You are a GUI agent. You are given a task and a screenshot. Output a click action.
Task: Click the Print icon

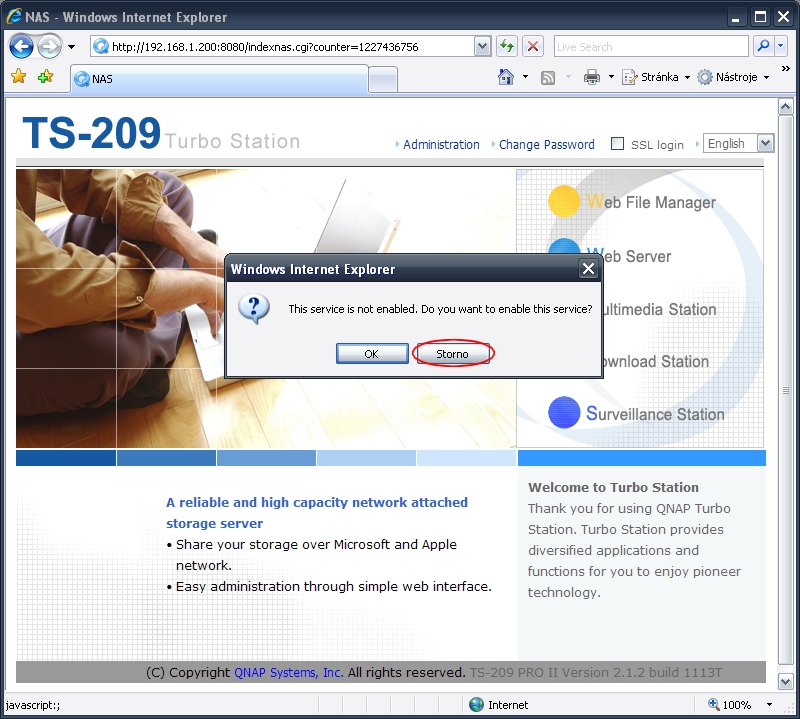coord(592,77)
